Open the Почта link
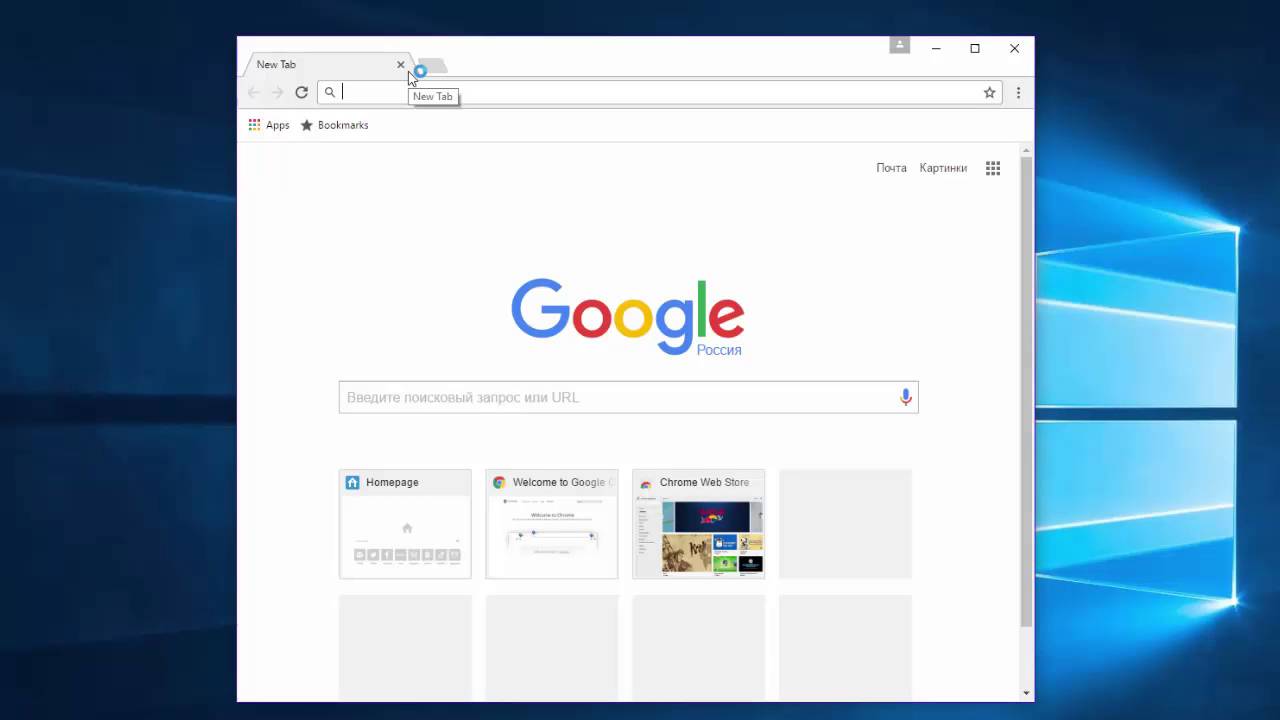 pos(891,168)
